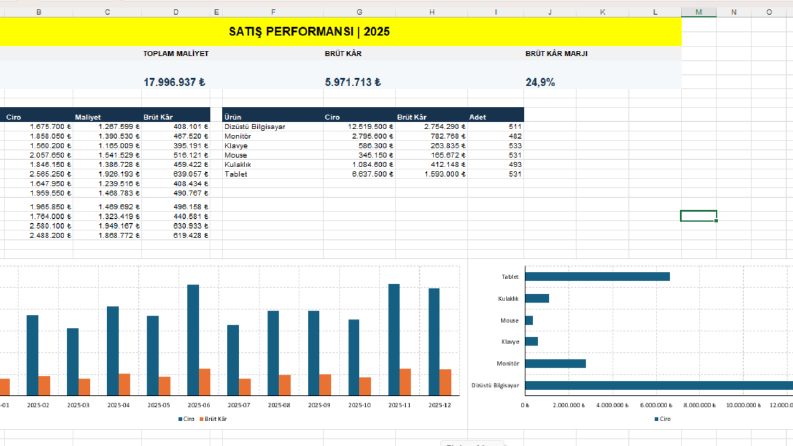This screenshot has width=793, height=446.
Task: Select the 'Monitör' product cell
Action: tap(273, 136)
